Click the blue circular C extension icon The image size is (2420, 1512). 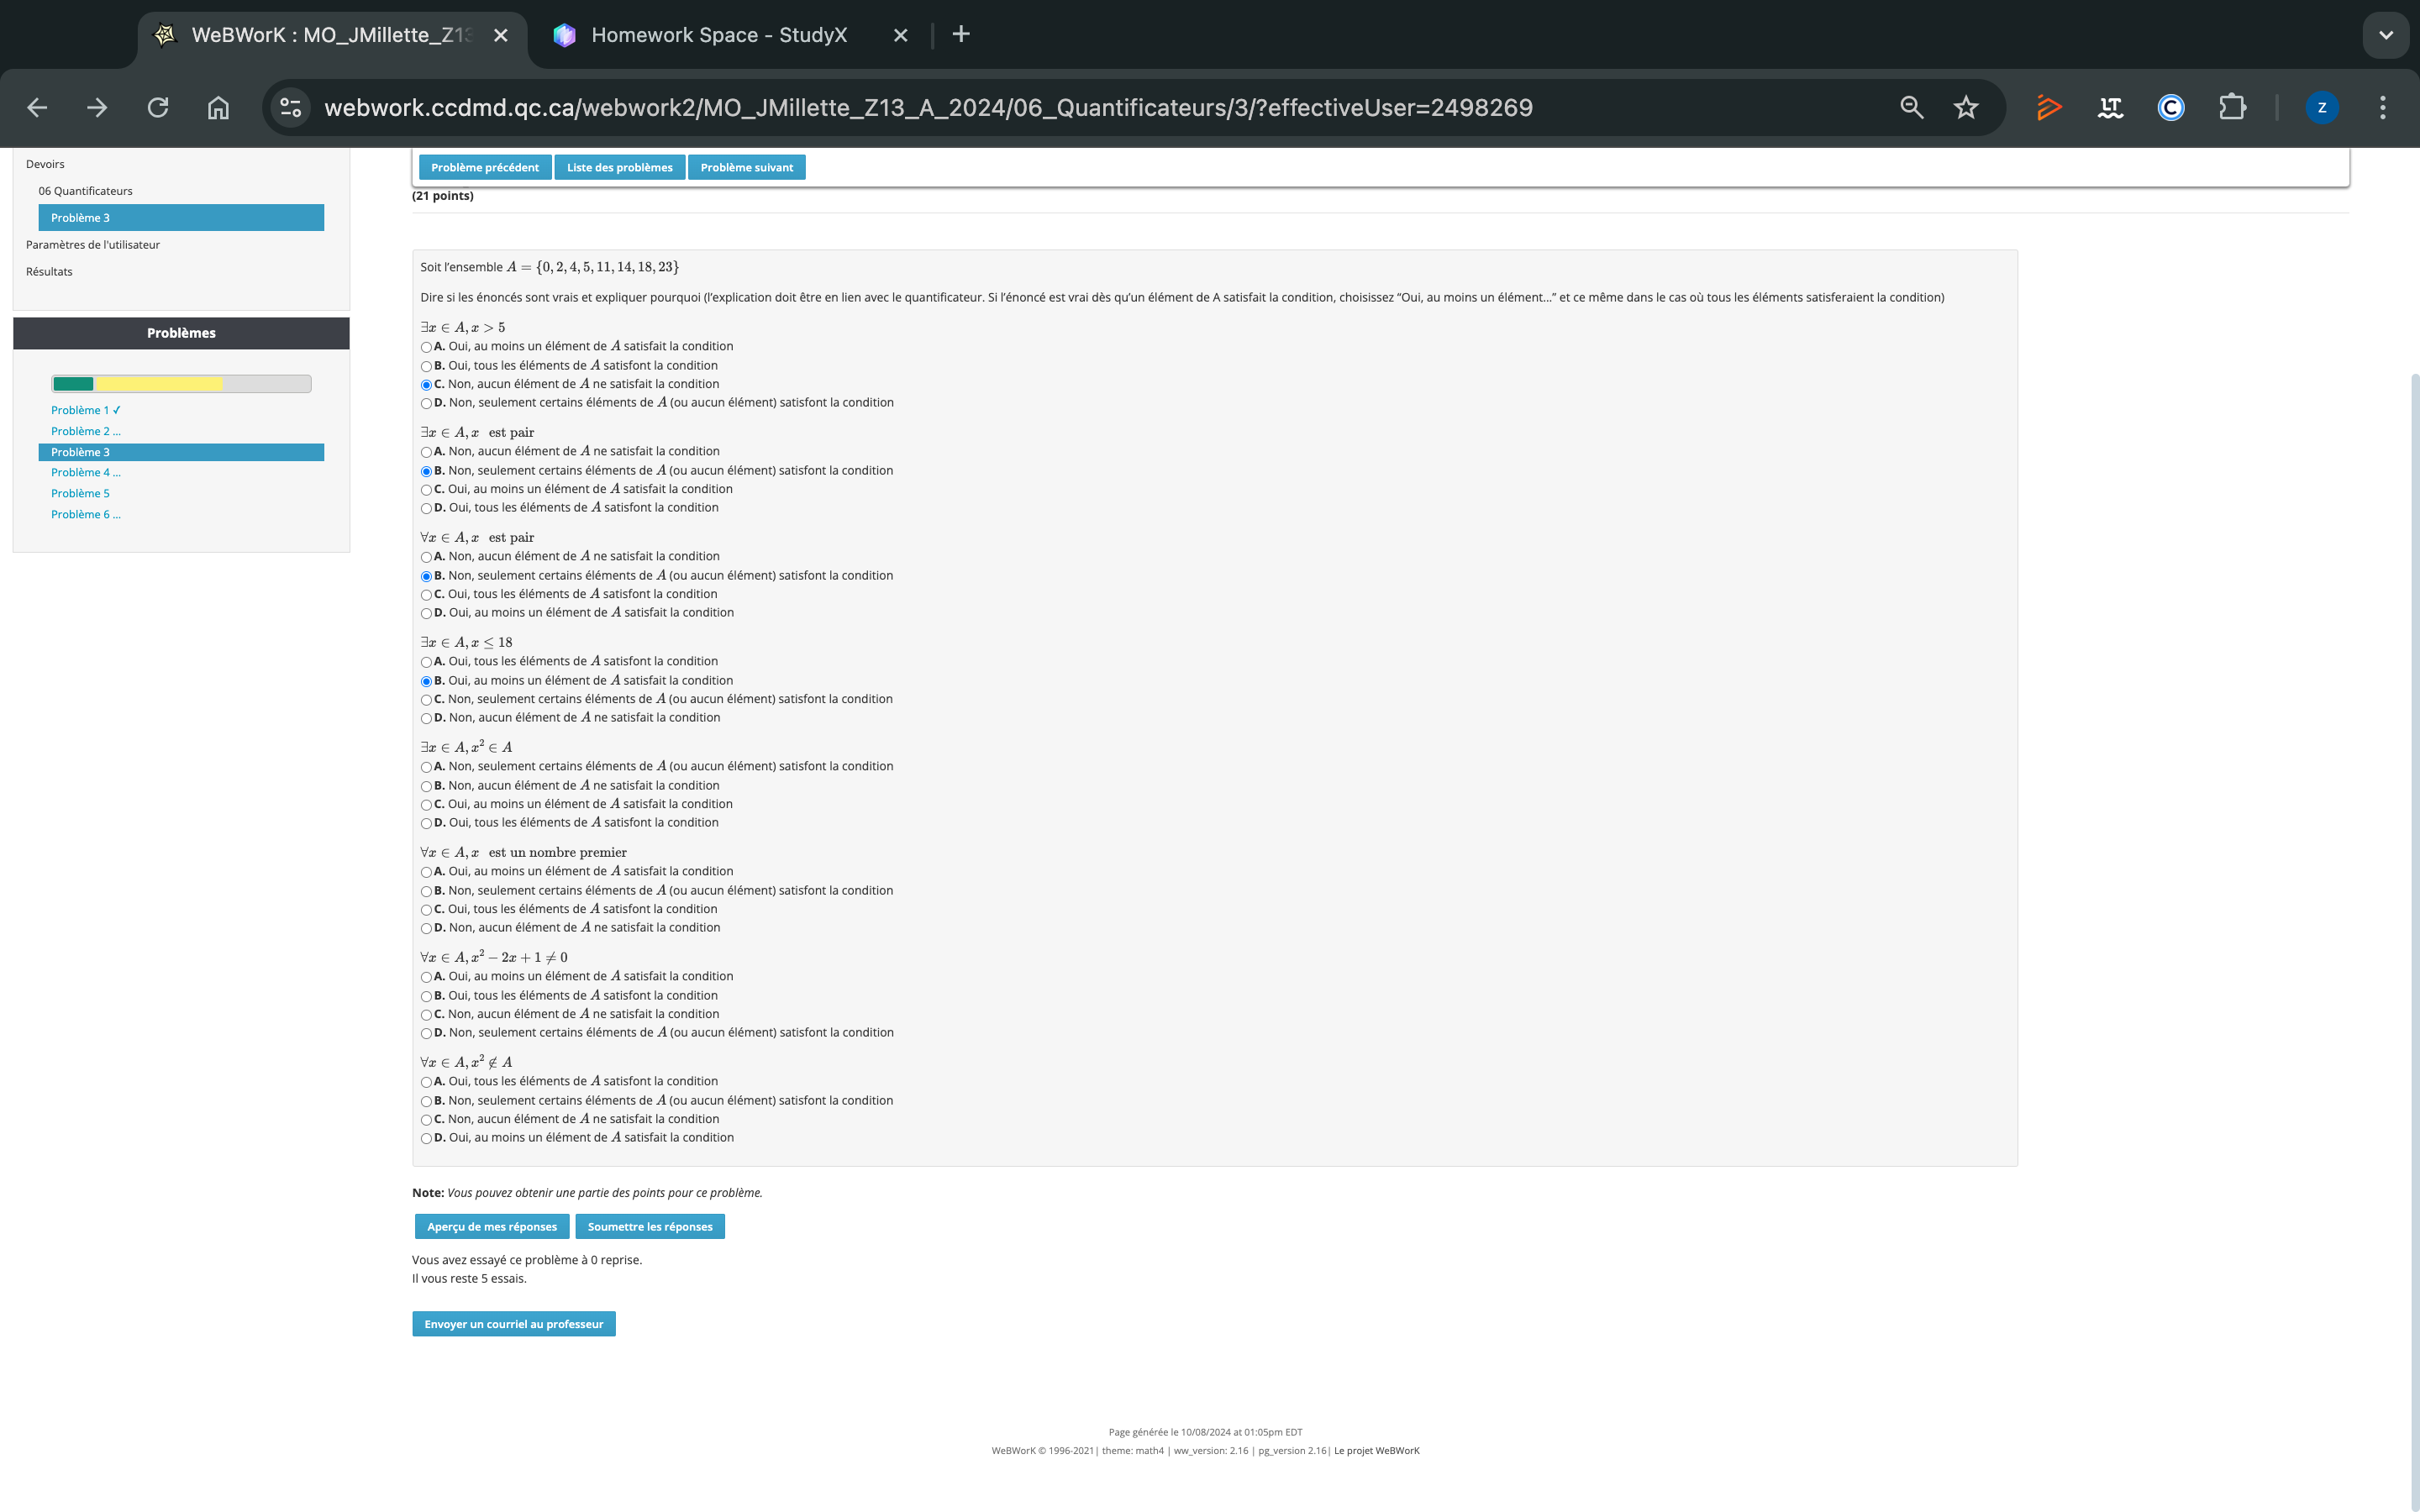pos(2171,108)
